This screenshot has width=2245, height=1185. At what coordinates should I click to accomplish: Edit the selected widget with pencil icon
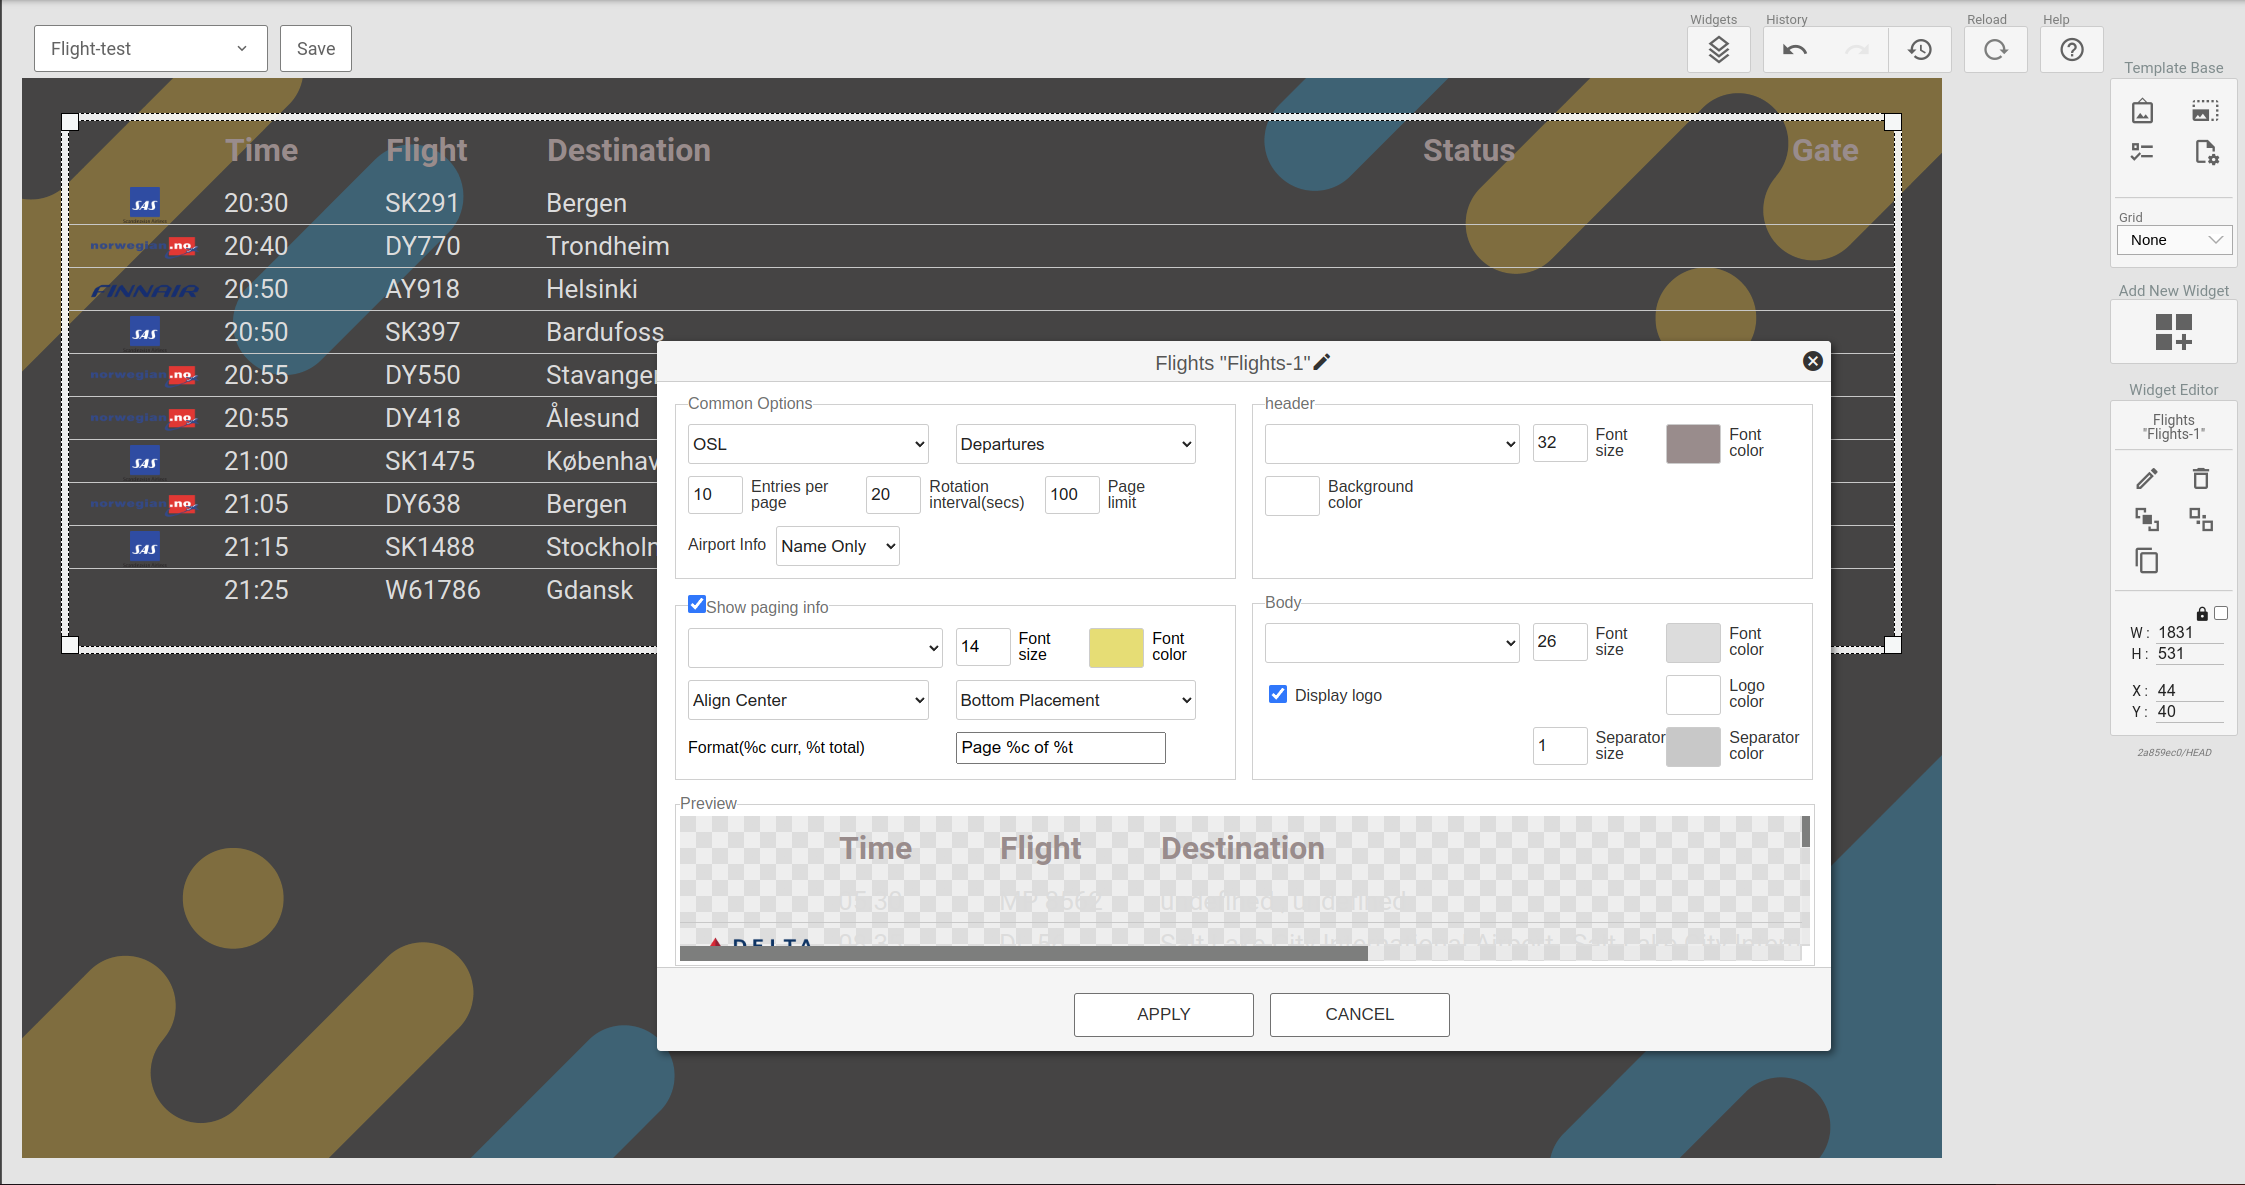click(x=2146, y=479)
